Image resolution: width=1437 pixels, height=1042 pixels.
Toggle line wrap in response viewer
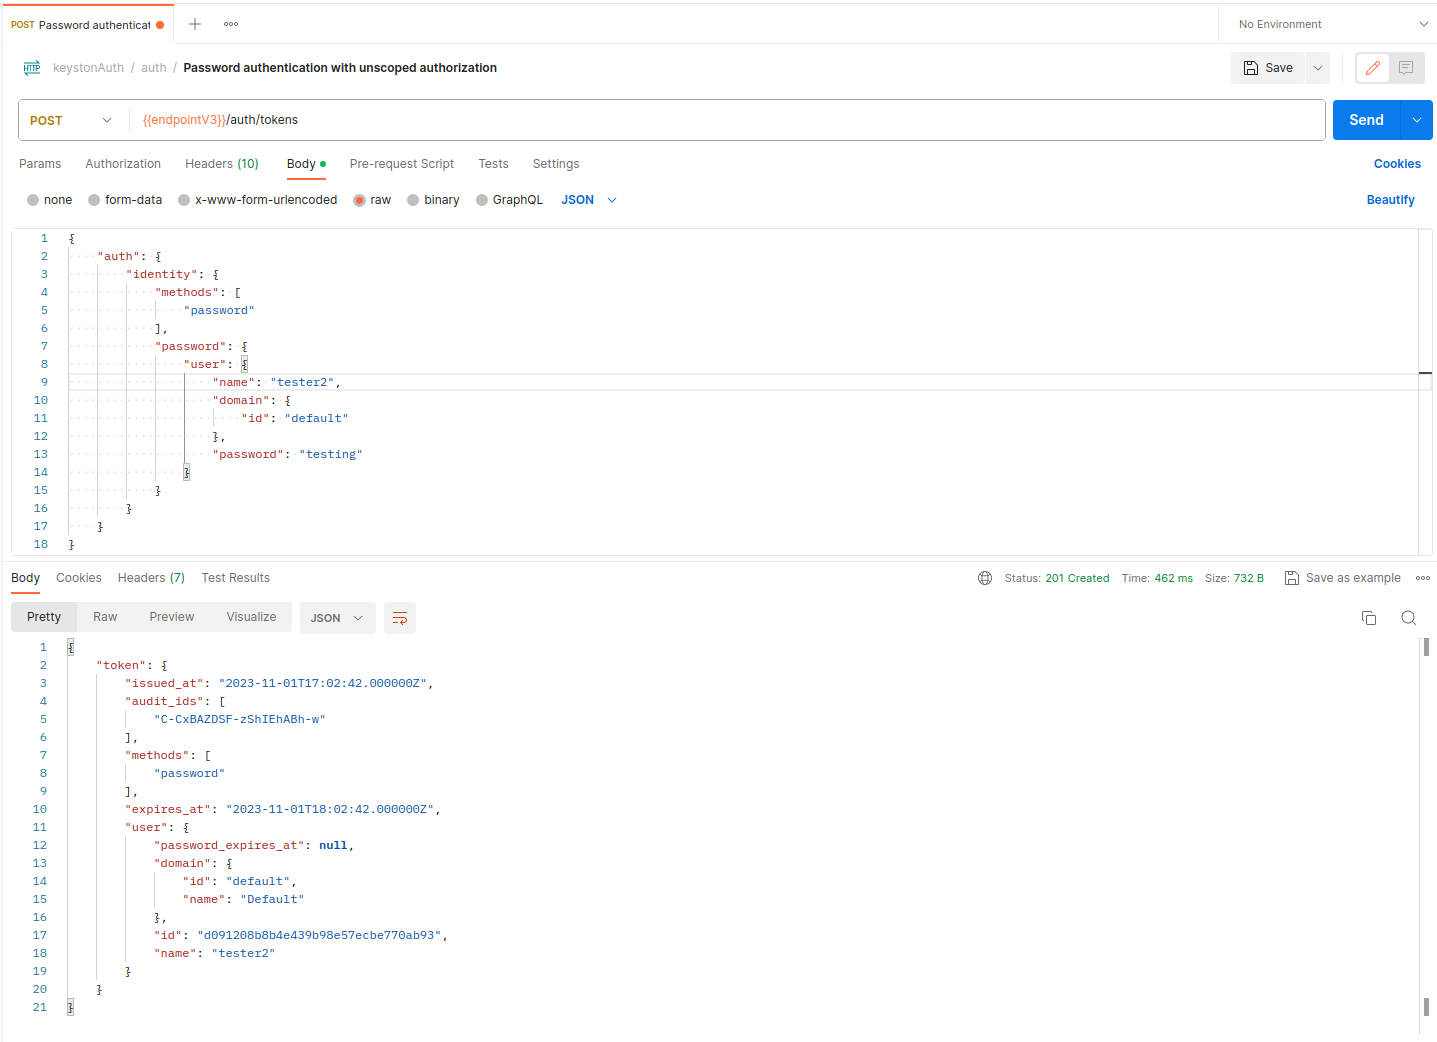point(400,618)
